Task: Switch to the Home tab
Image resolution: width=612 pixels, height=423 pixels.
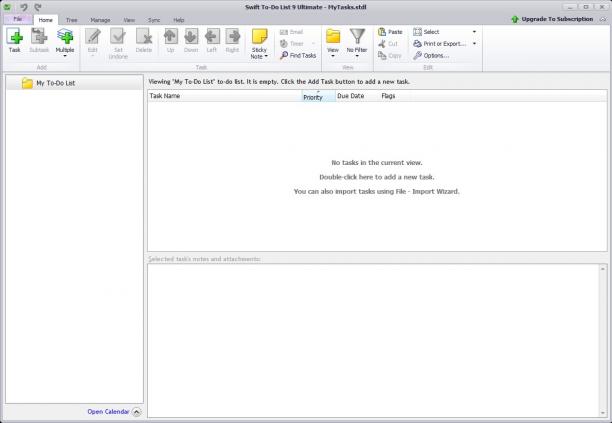Action: (46, 20)
